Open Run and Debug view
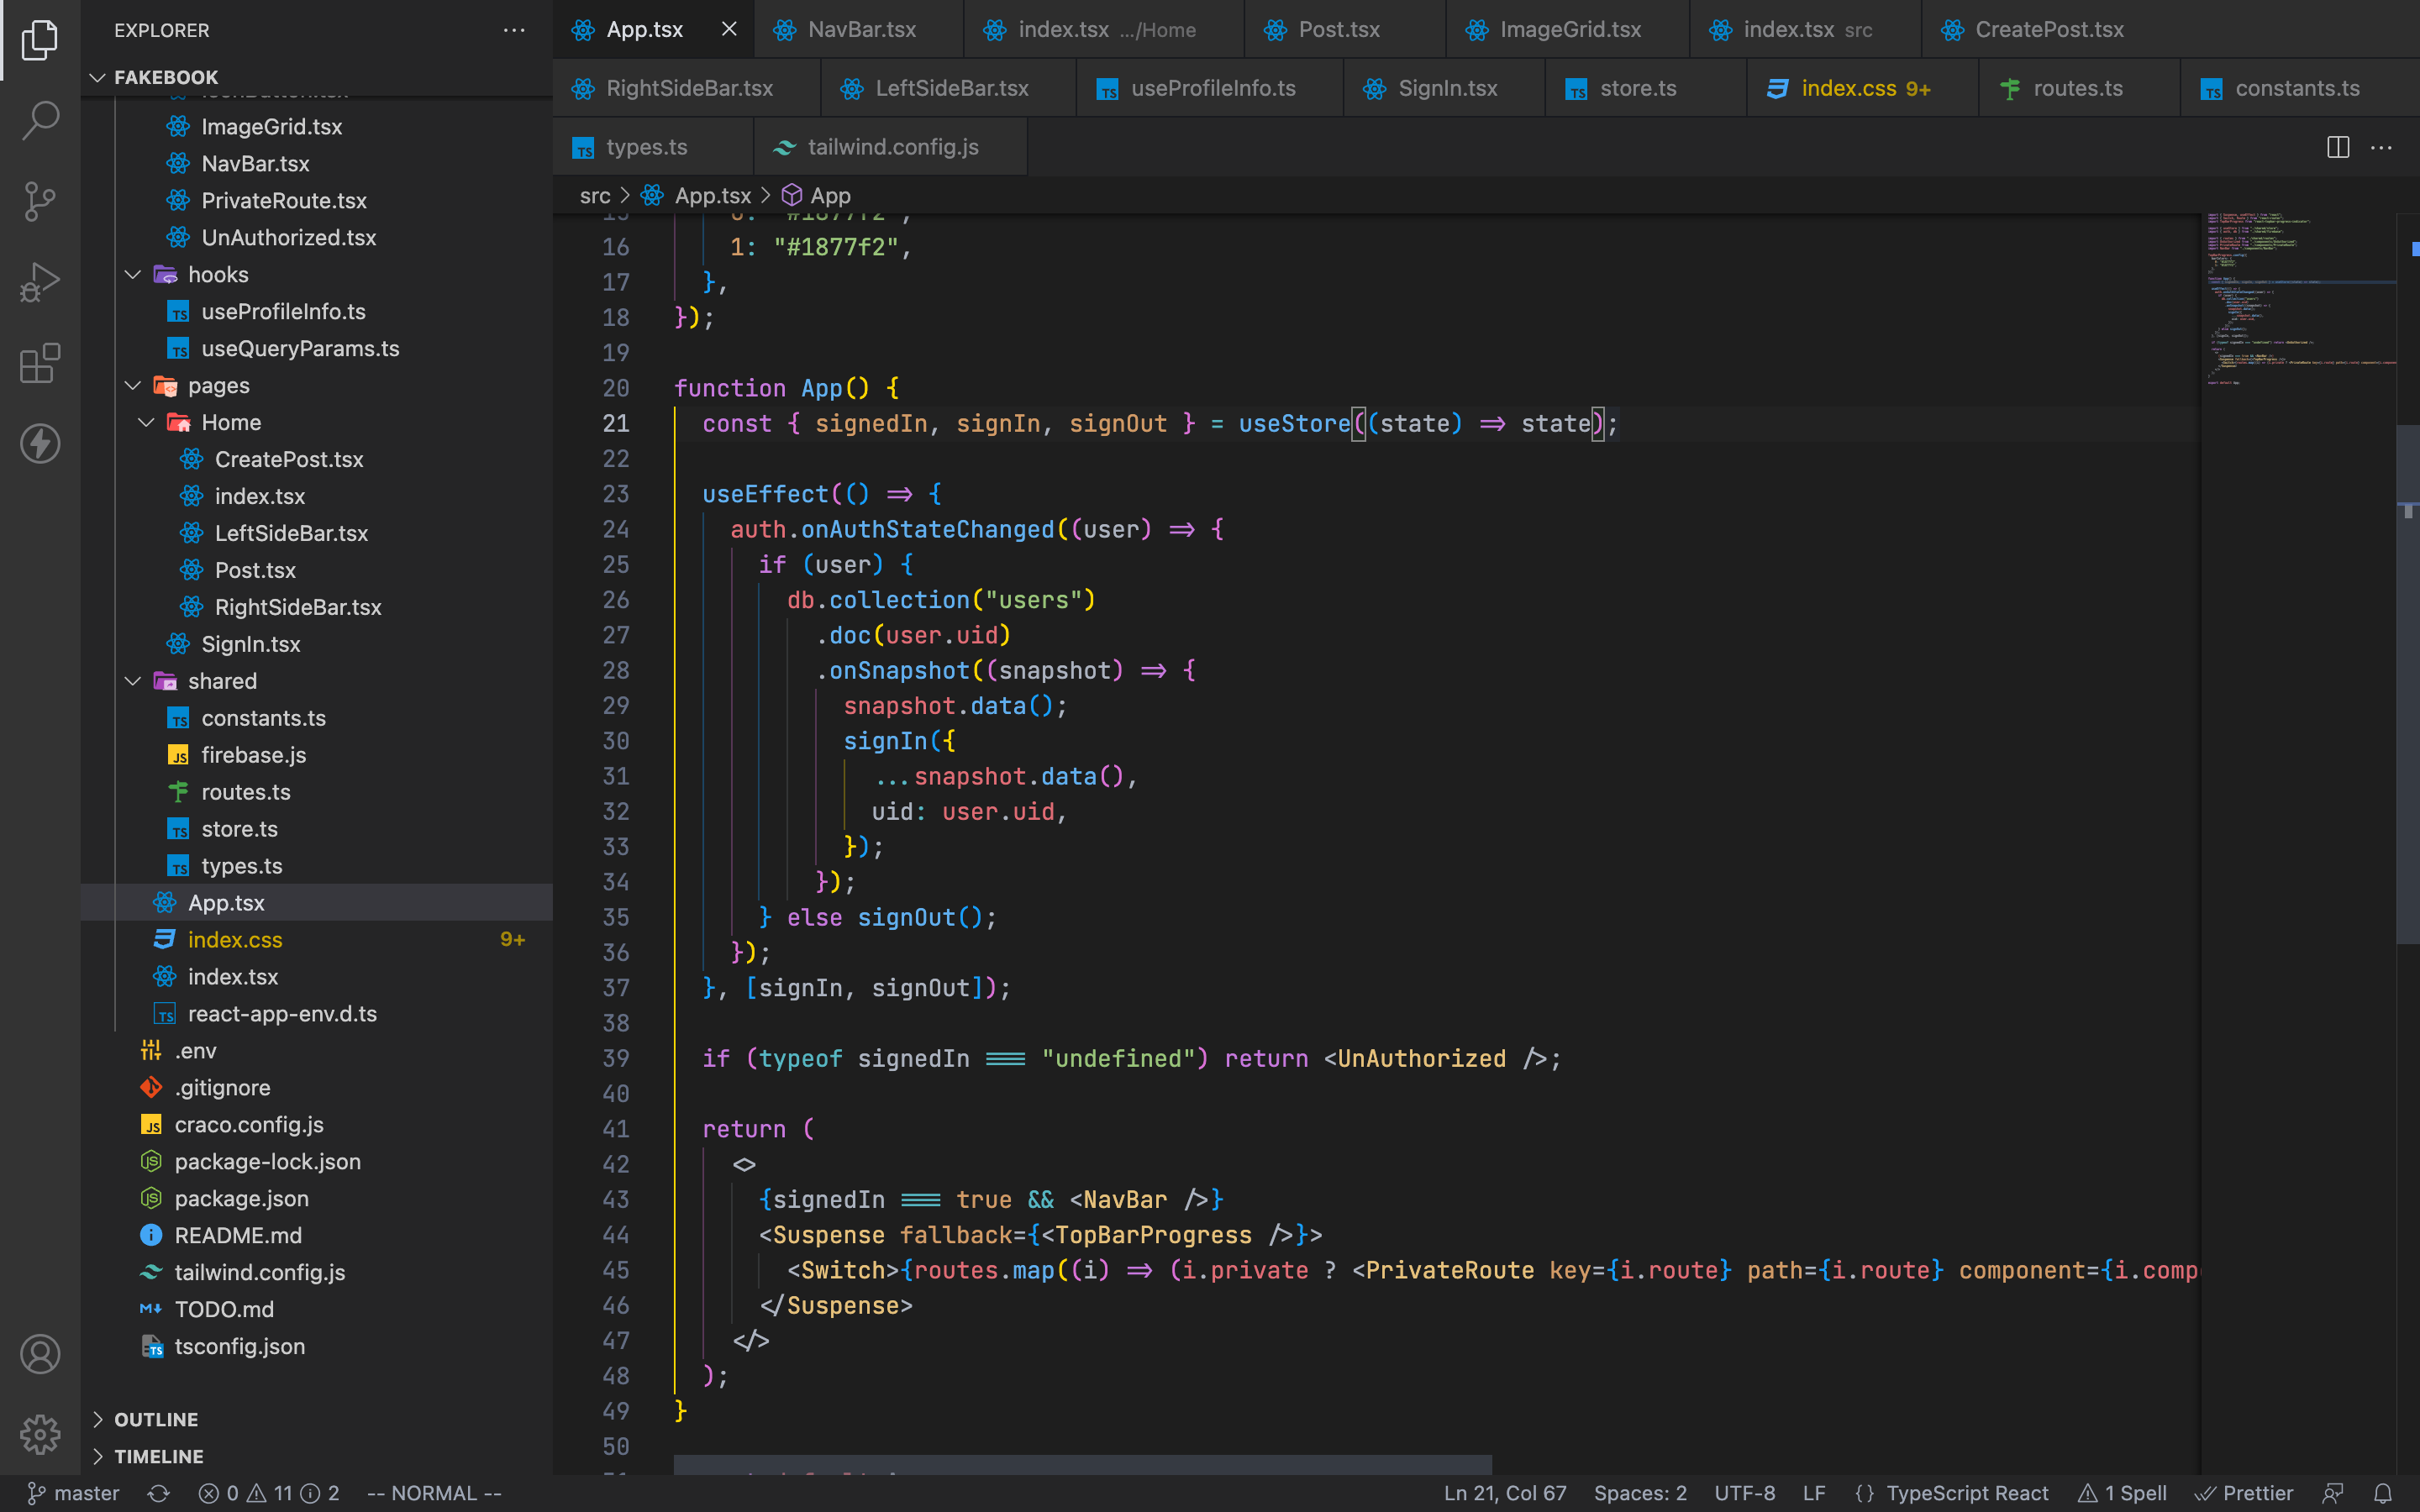The width and height of the screenshot is (2420, 1512). tap(40, 282)
